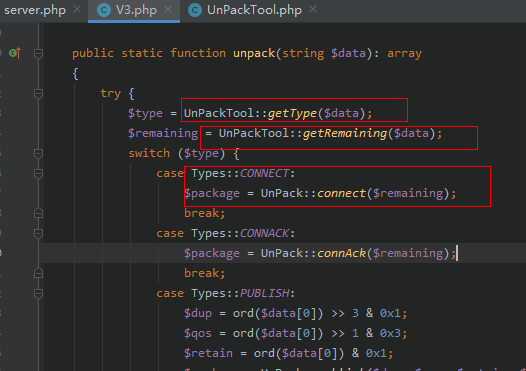Click the $data parameter in the unpack signature

click(348, 53)
